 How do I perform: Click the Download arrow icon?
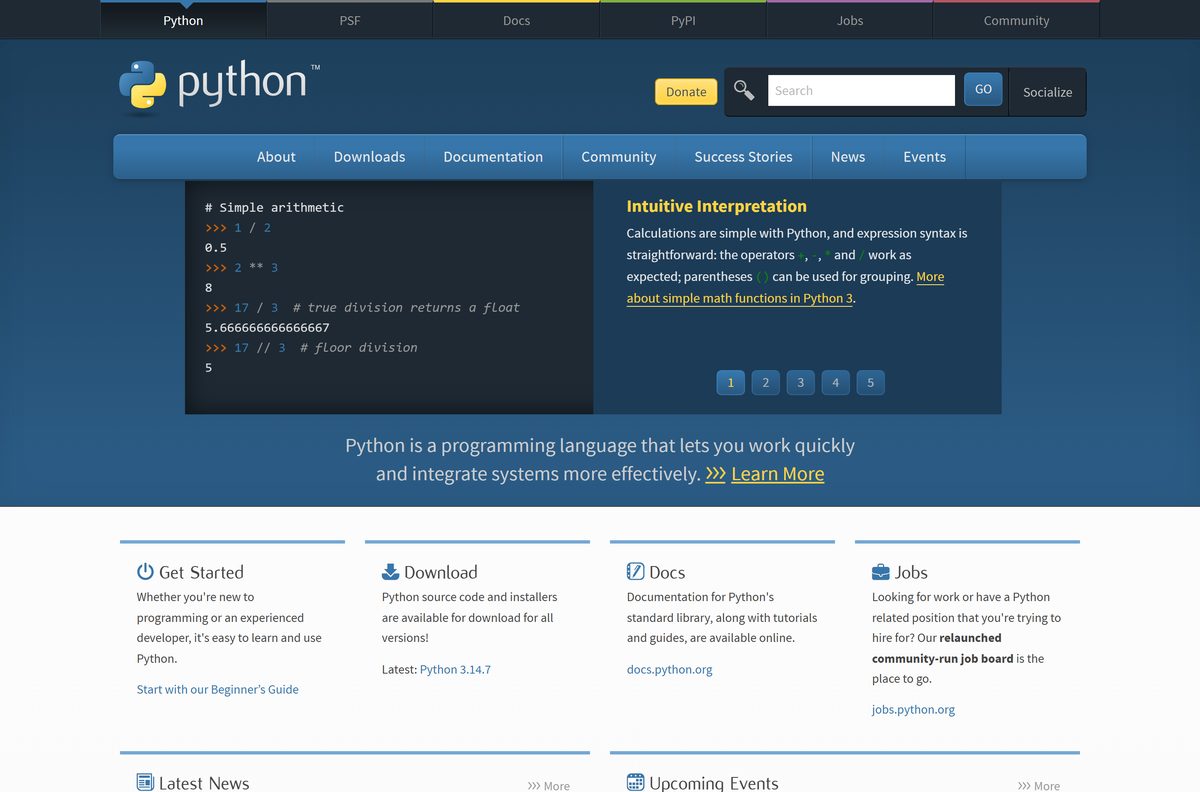[x=390, y=572]
